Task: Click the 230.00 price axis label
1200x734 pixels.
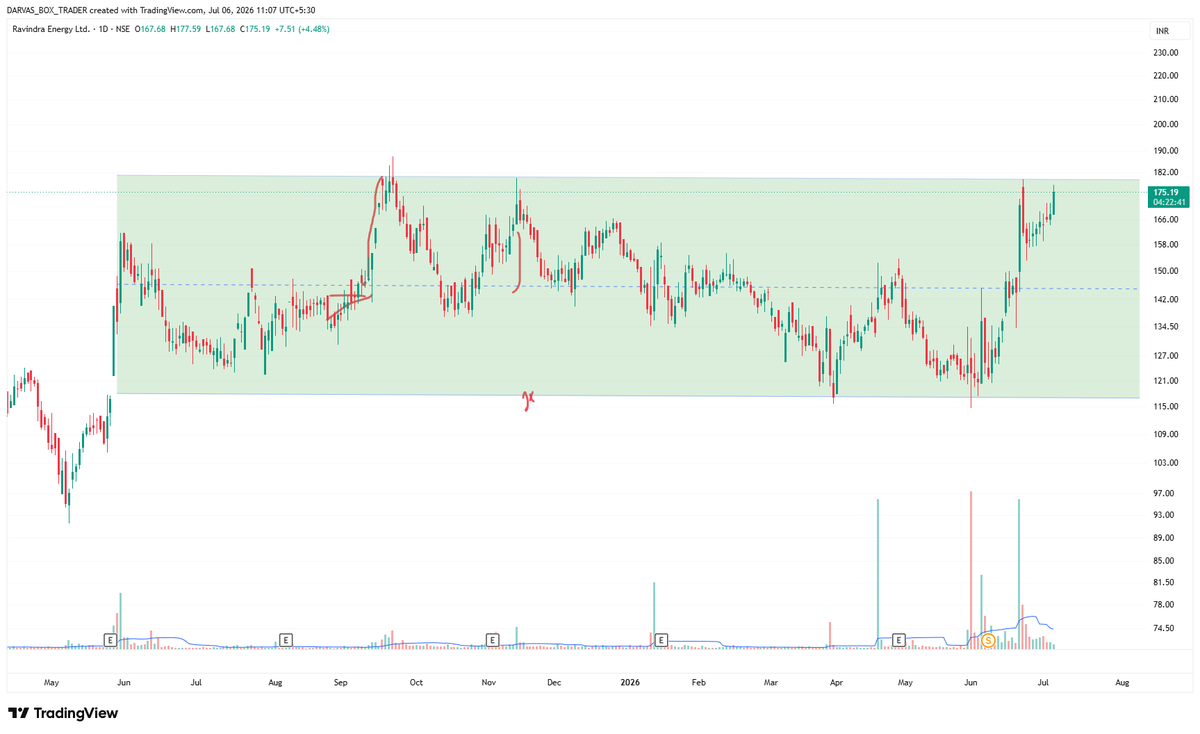Action: pos(1165,52)
